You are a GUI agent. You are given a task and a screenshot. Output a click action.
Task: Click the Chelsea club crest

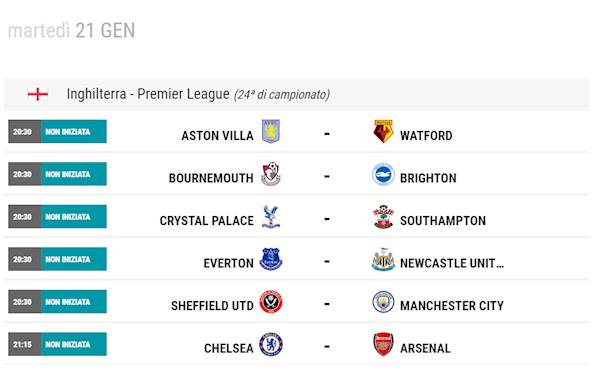(x=271, y=345)
